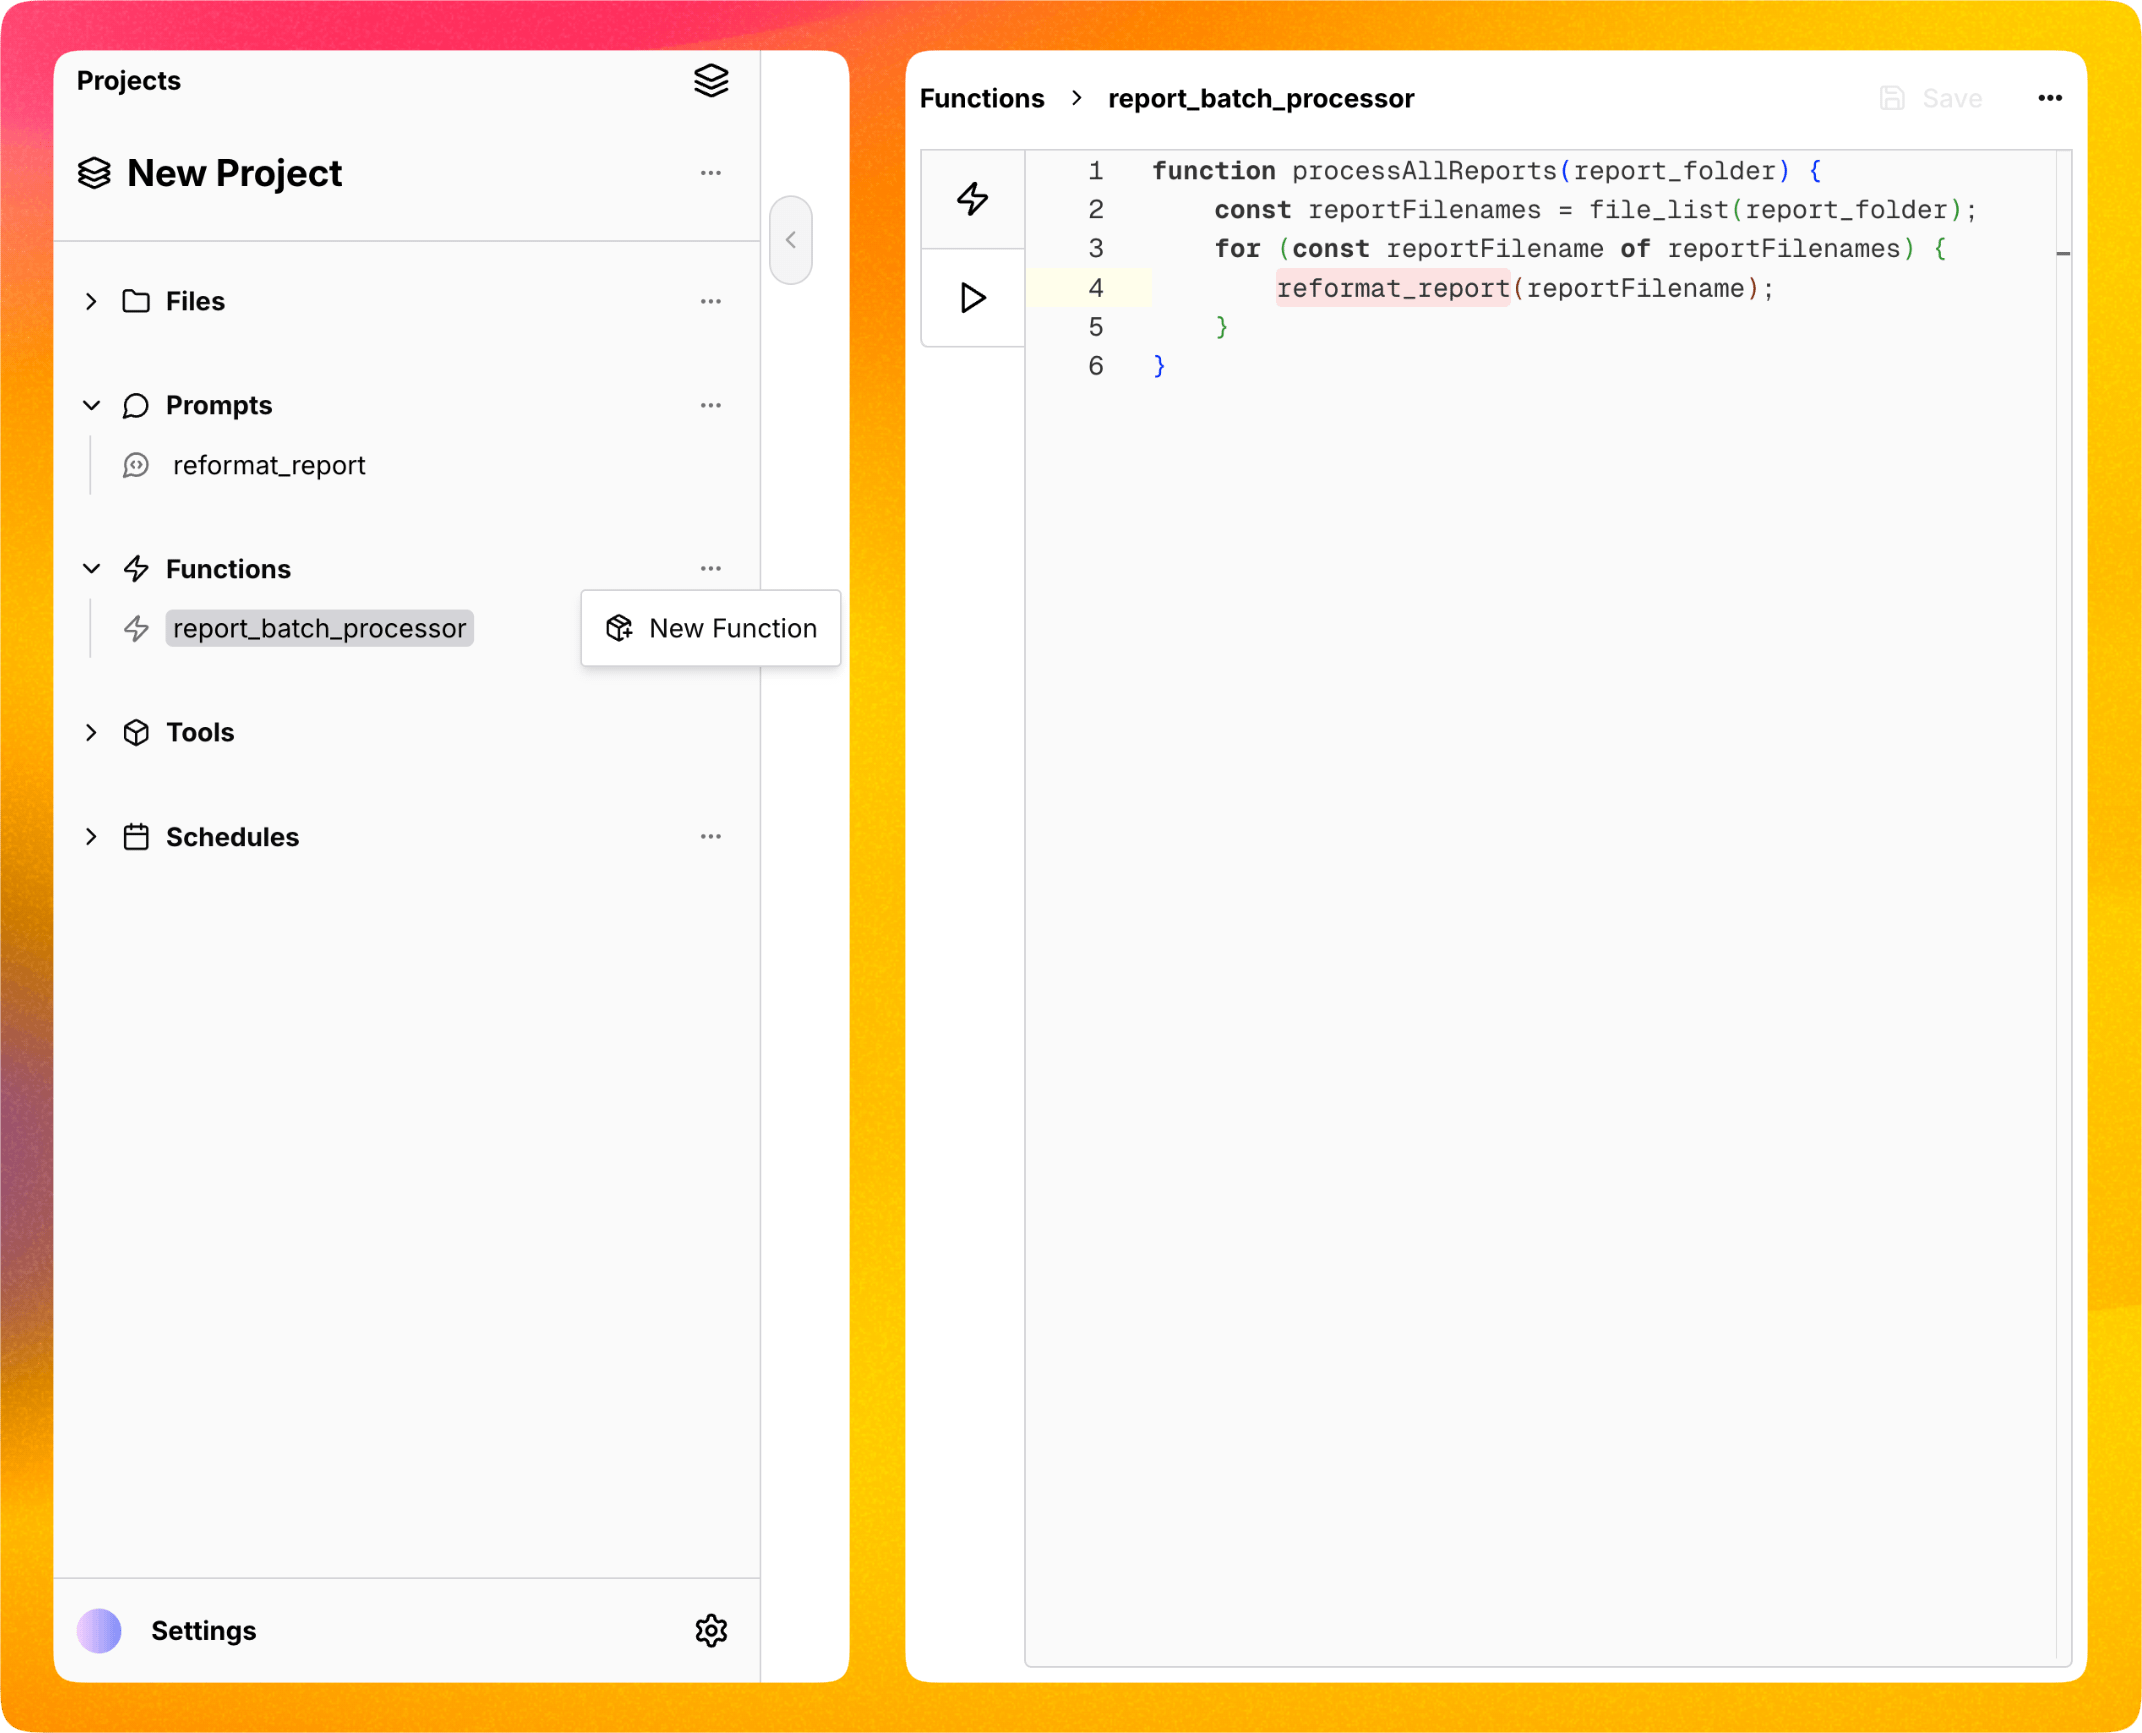Viewport: 2142px width, 1733px height.
Task: Expand the Tools section
Action: click(91, 732)
